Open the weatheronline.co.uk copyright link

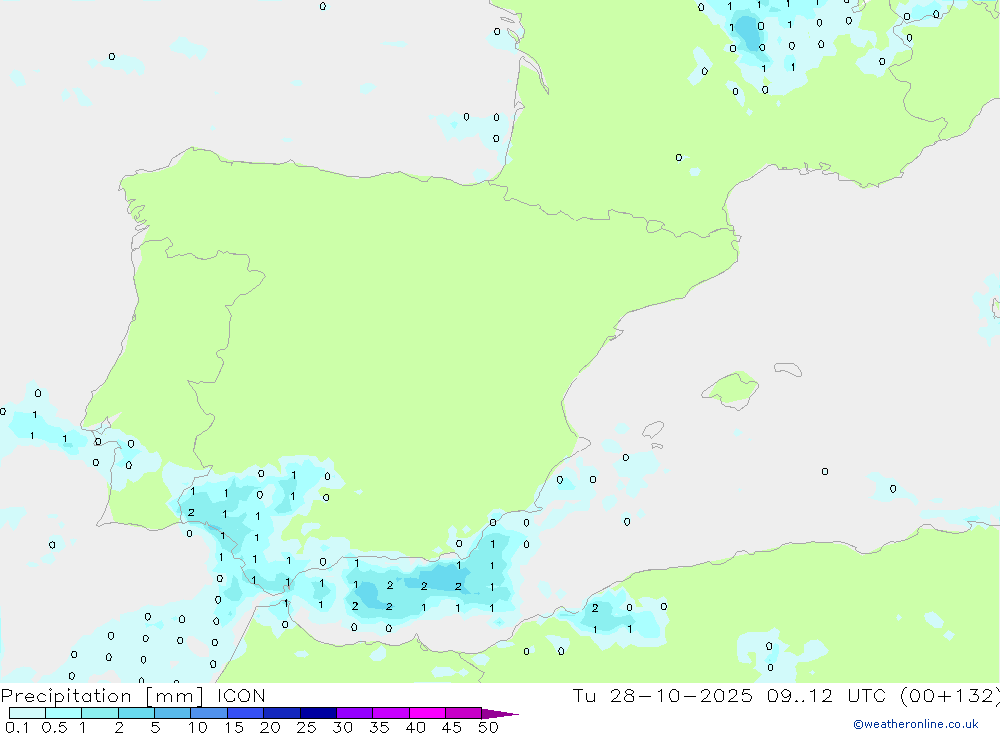tap(916, 724)
